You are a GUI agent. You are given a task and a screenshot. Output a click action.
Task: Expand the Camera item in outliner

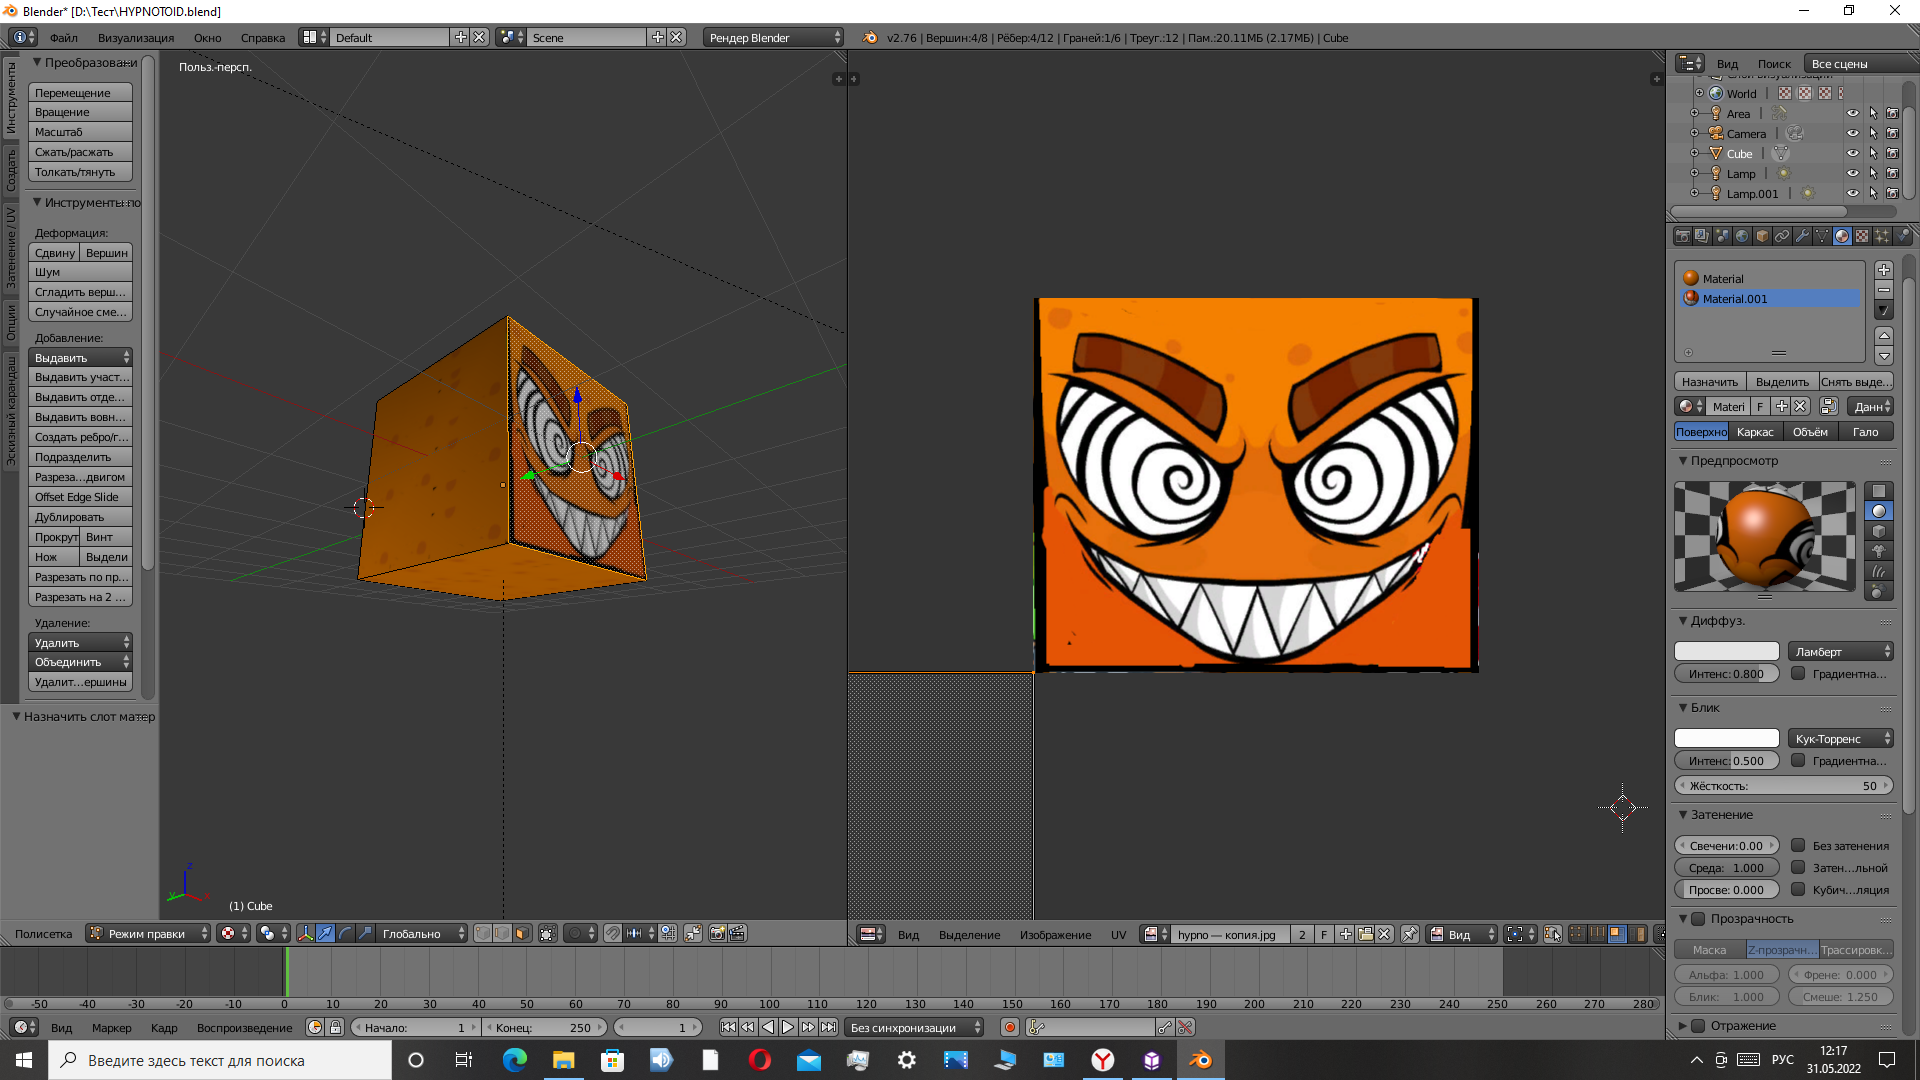(1695, 133)
